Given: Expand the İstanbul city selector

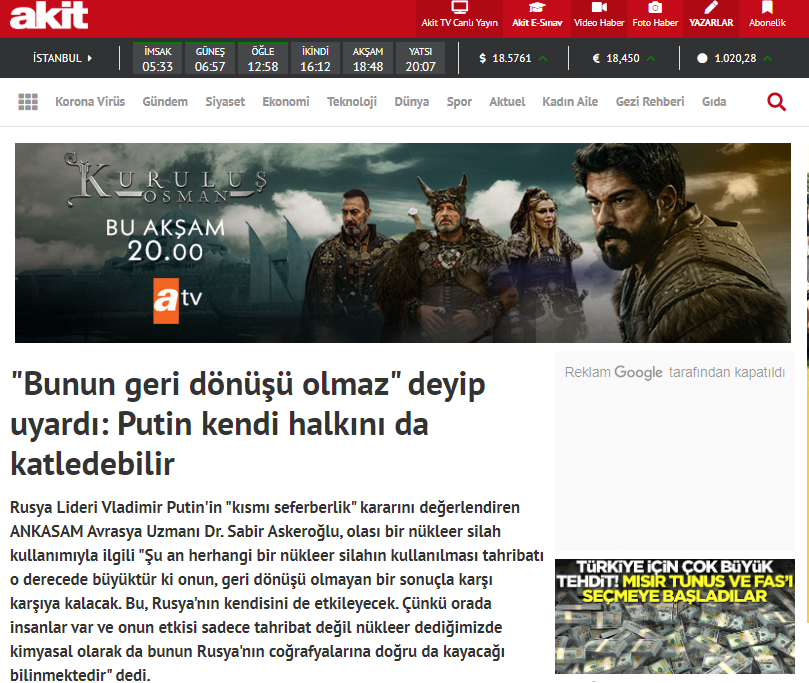Looking at the screenshot, I should [x=62, y=58].
